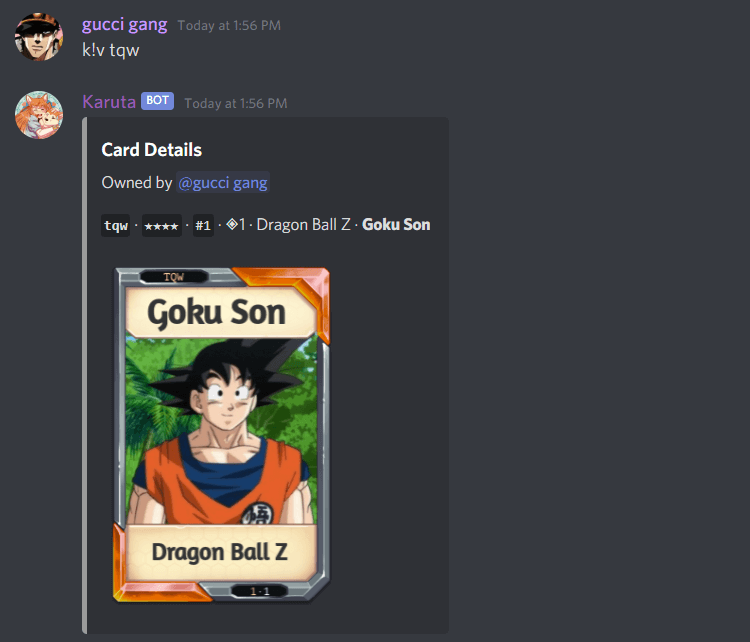Click the @gucci gang mention

click(223, 182)
